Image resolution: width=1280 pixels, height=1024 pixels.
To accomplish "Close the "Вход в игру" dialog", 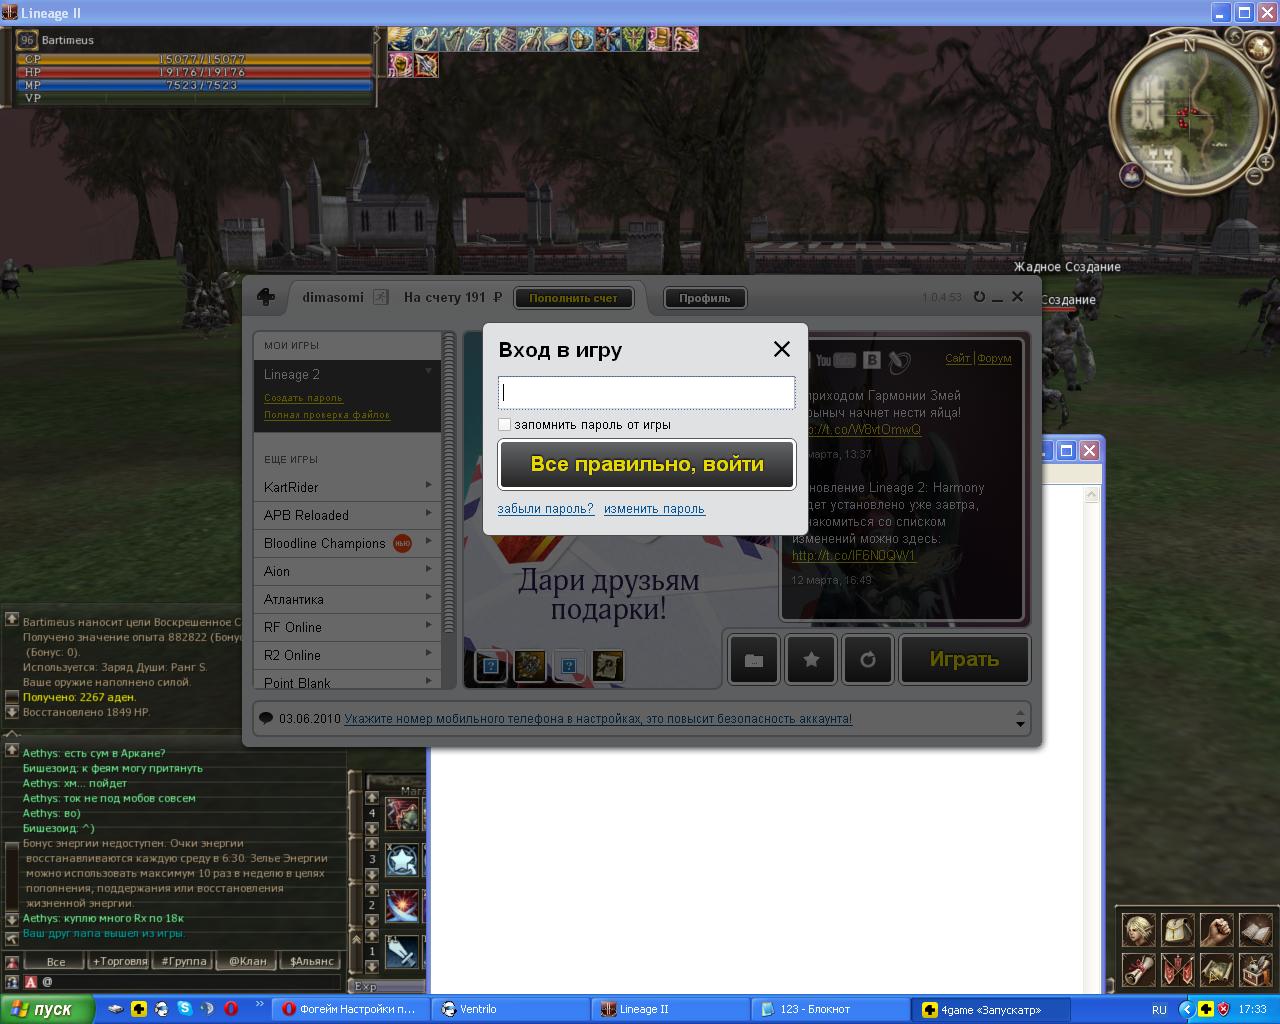I will click(x=782, y=349).
